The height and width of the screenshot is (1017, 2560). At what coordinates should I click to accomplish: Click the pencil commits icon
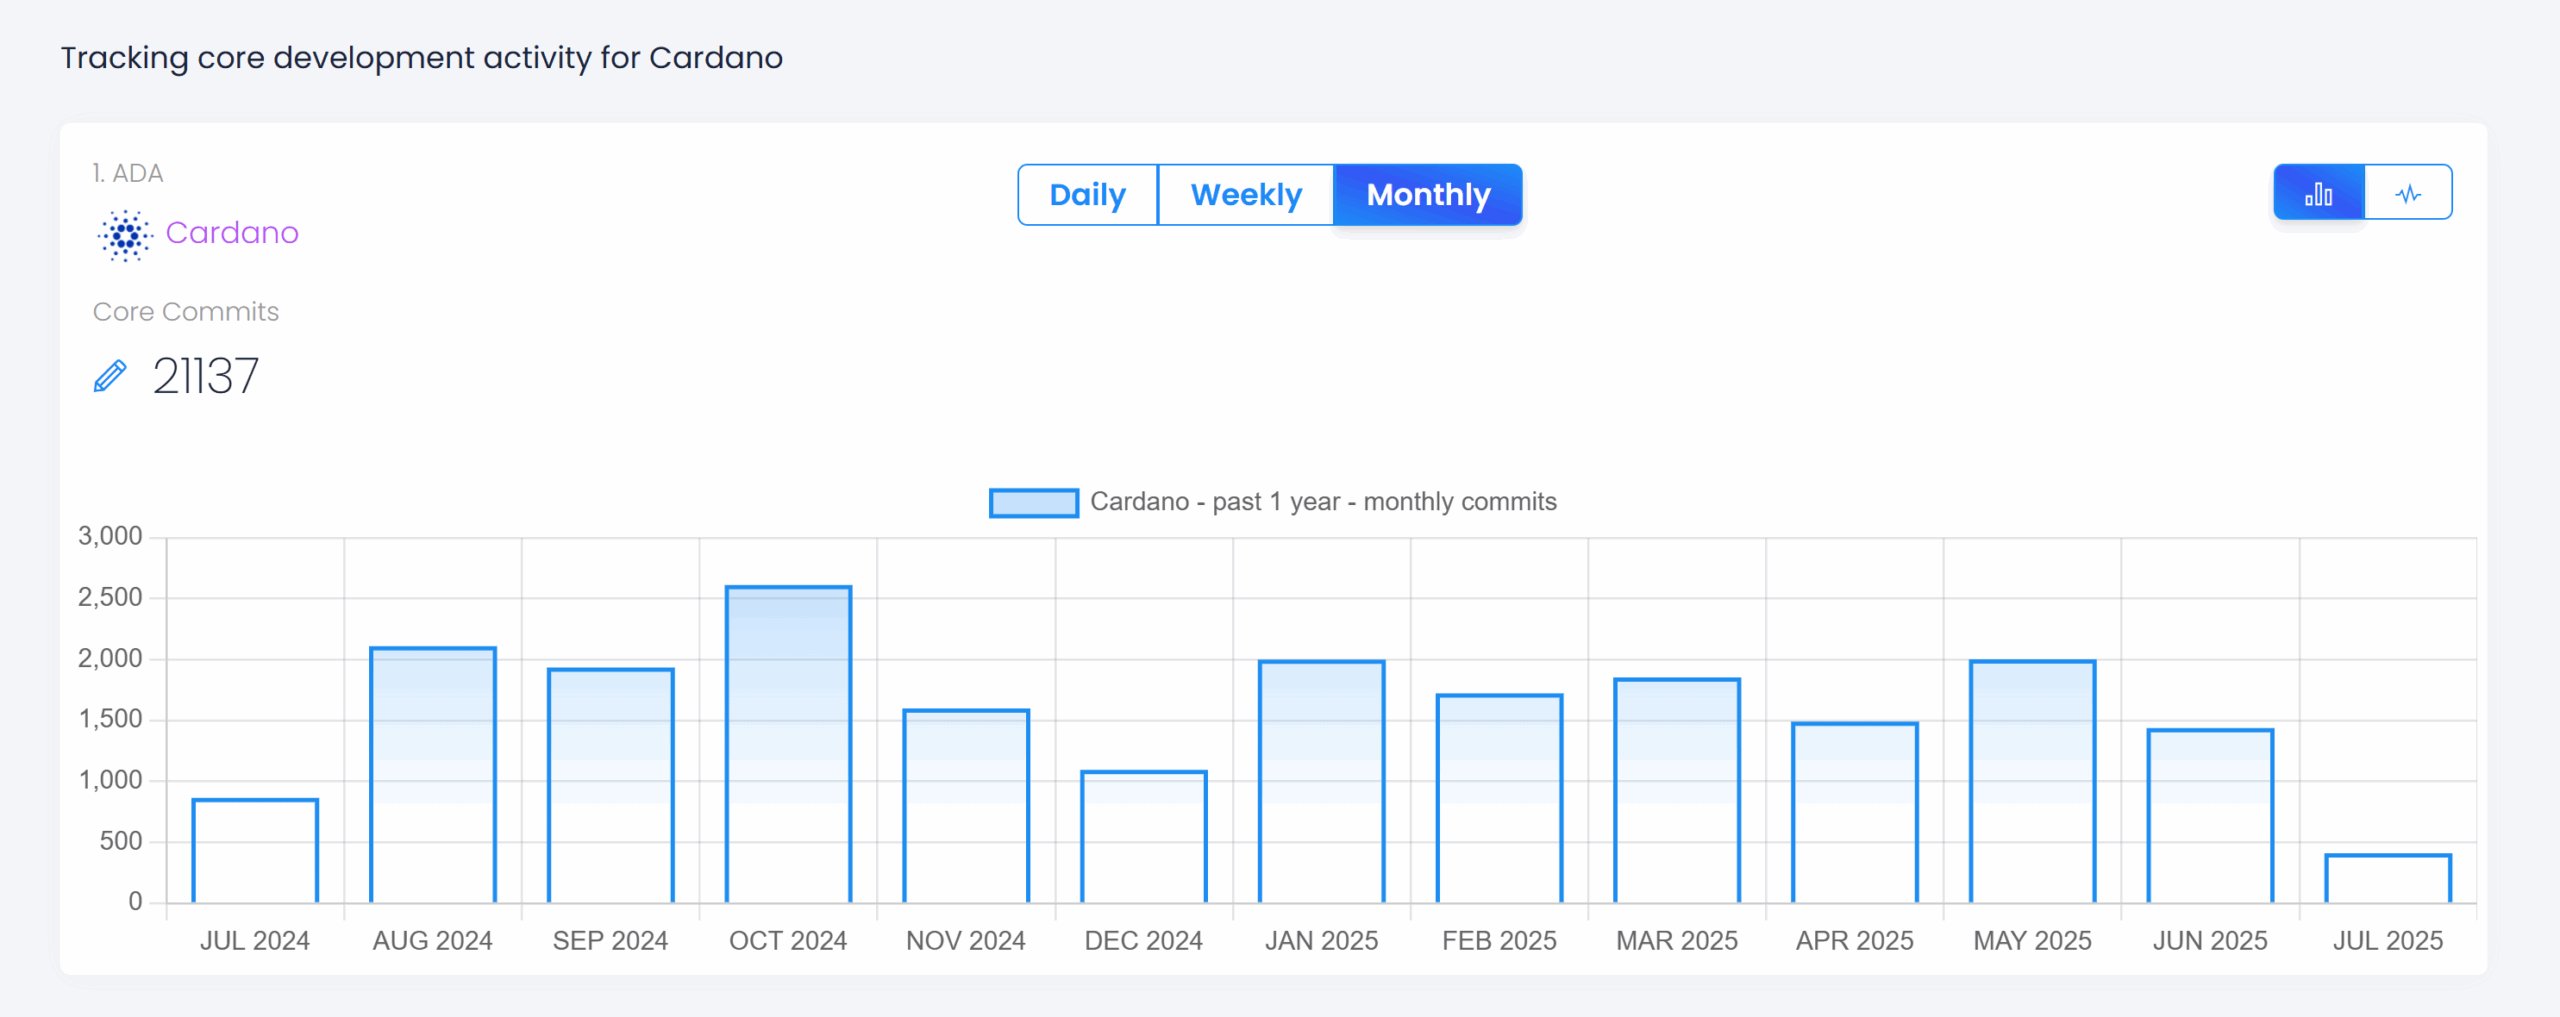pos(110,377)
